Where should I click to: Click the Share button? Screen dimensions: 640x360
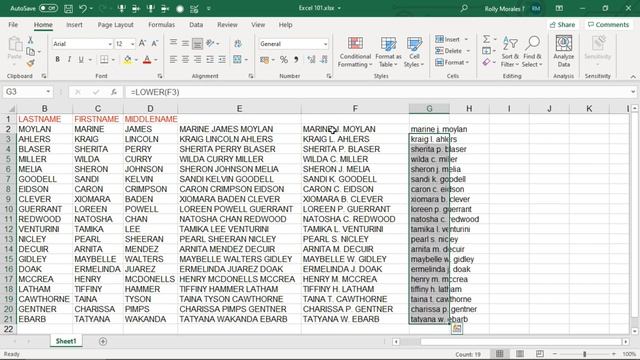coord(562,25)
